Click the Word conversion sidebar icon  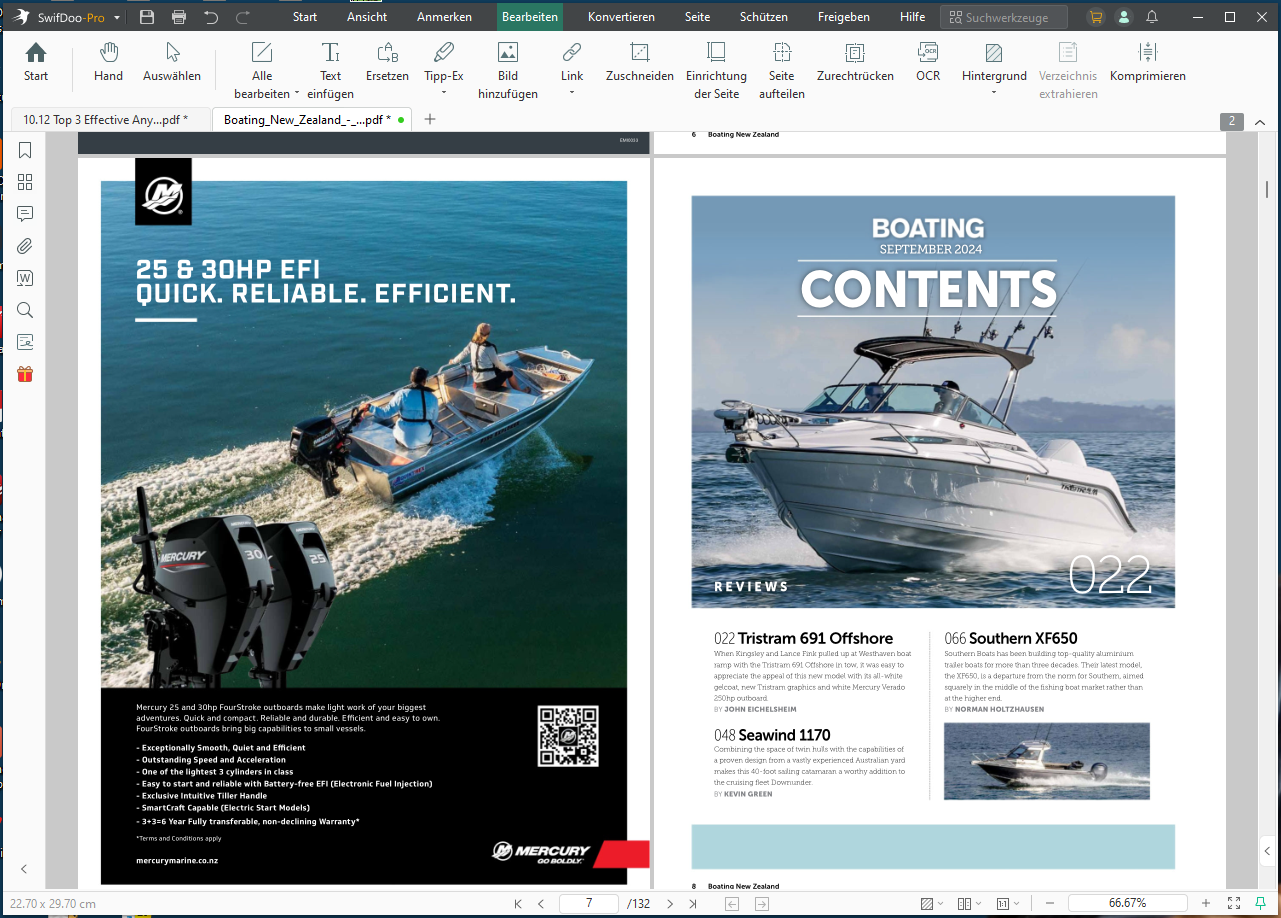point(25,278)
